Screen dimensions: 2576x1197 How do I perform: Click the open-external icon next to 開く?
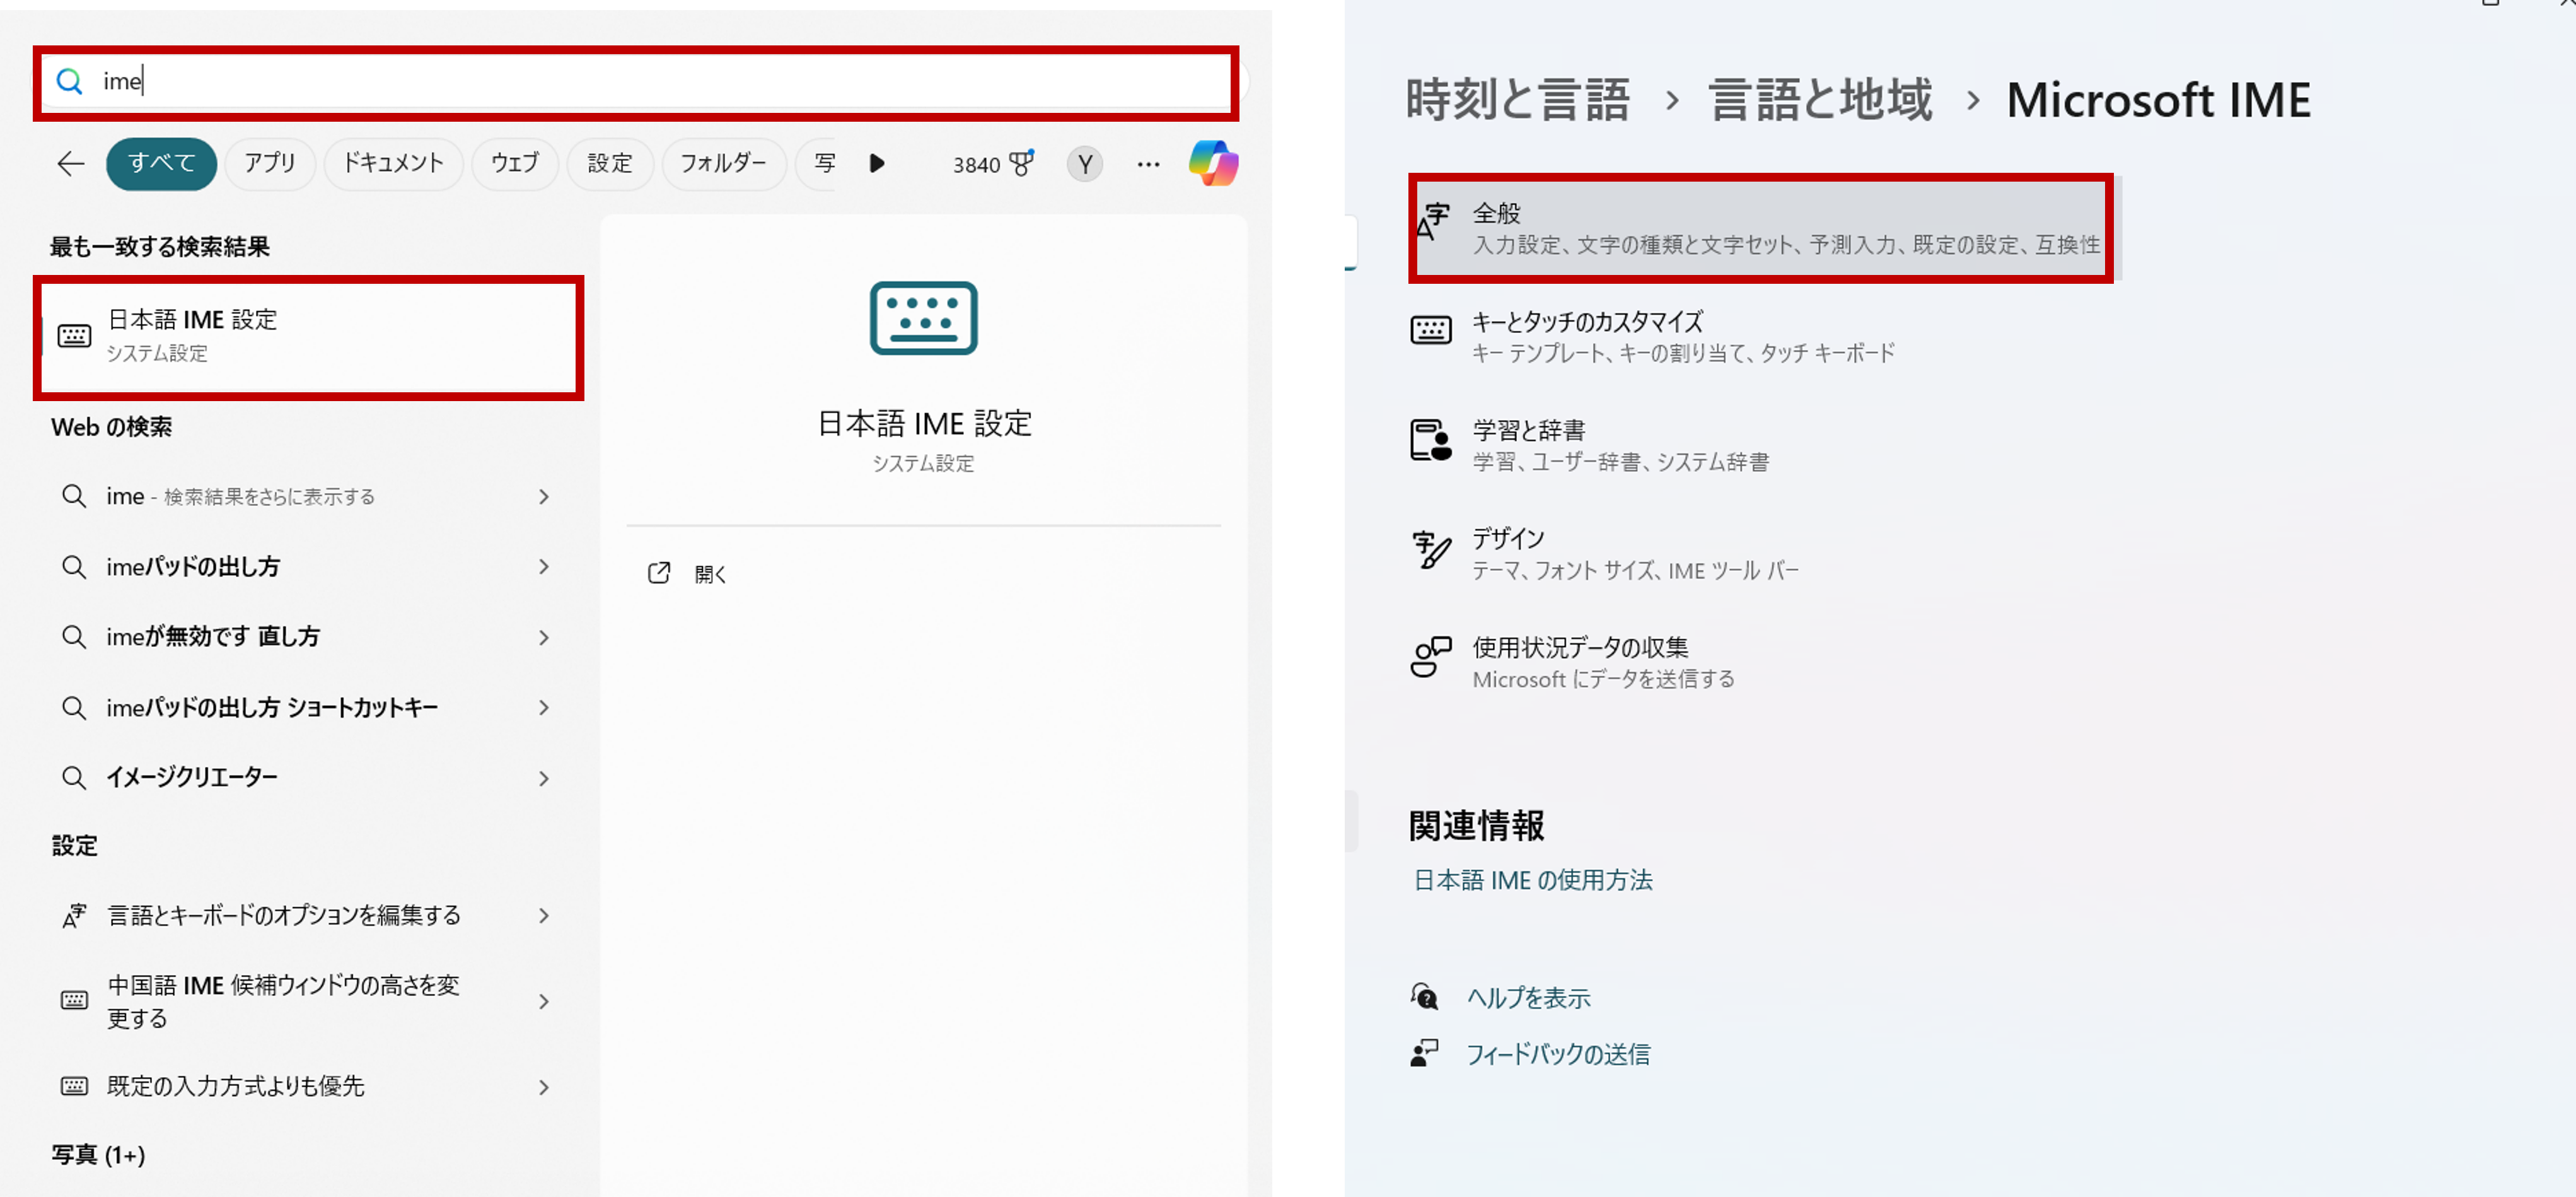pyautogui.click(x=658, y=573)
